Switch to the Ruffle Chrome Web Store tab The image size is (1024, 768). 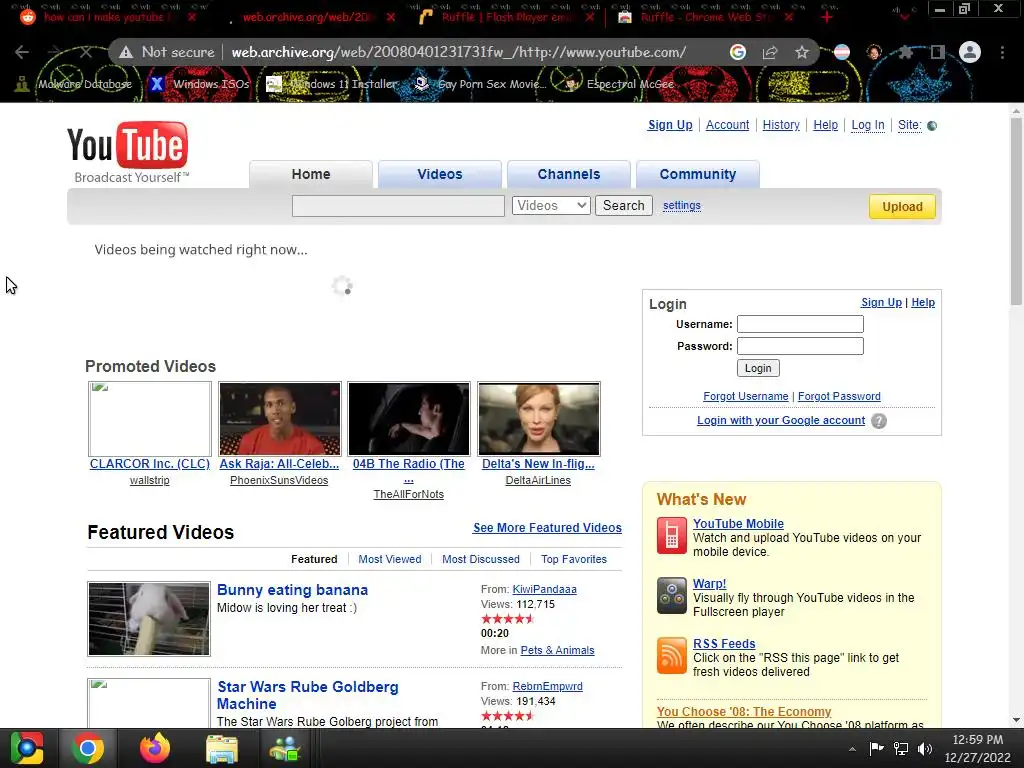pos(705,18)
